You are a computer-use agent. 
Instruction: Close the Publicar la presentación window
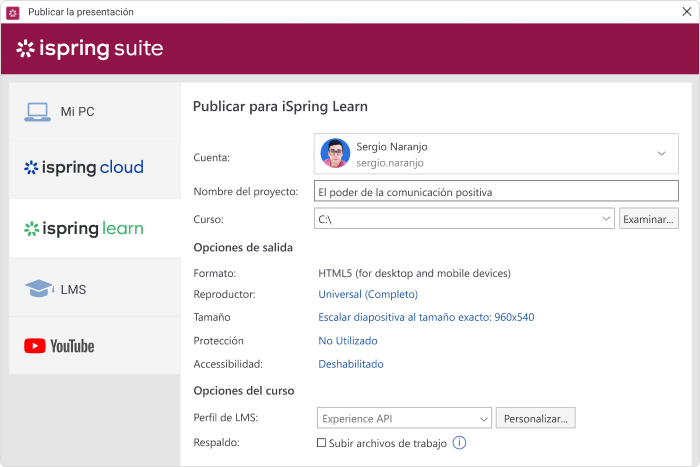point(687,12)
